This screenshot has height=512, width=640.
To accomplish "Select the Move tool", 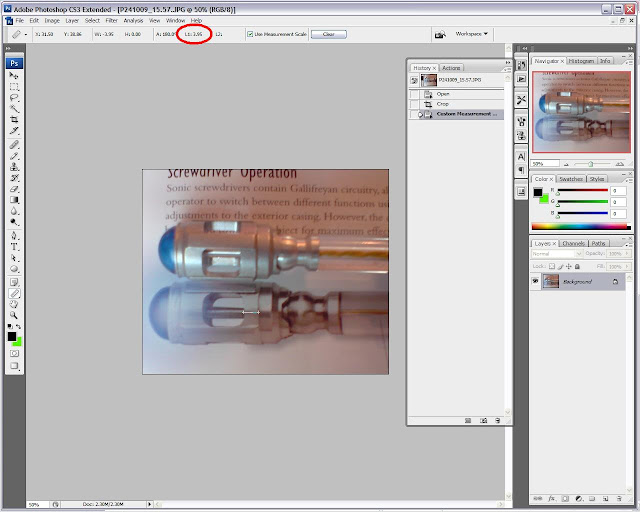I will pos(14,76).
